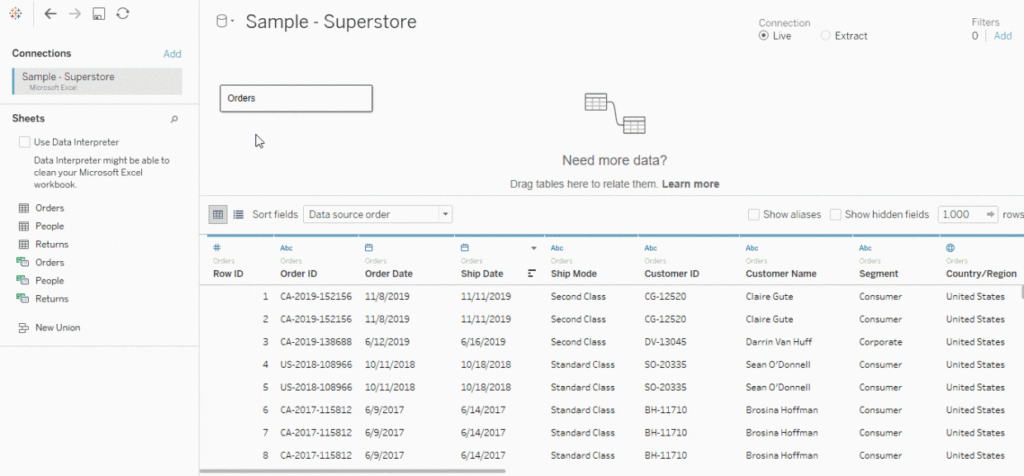Click the Sample - Superstore data source title
1024x476 pixels.
pos(331,22)
